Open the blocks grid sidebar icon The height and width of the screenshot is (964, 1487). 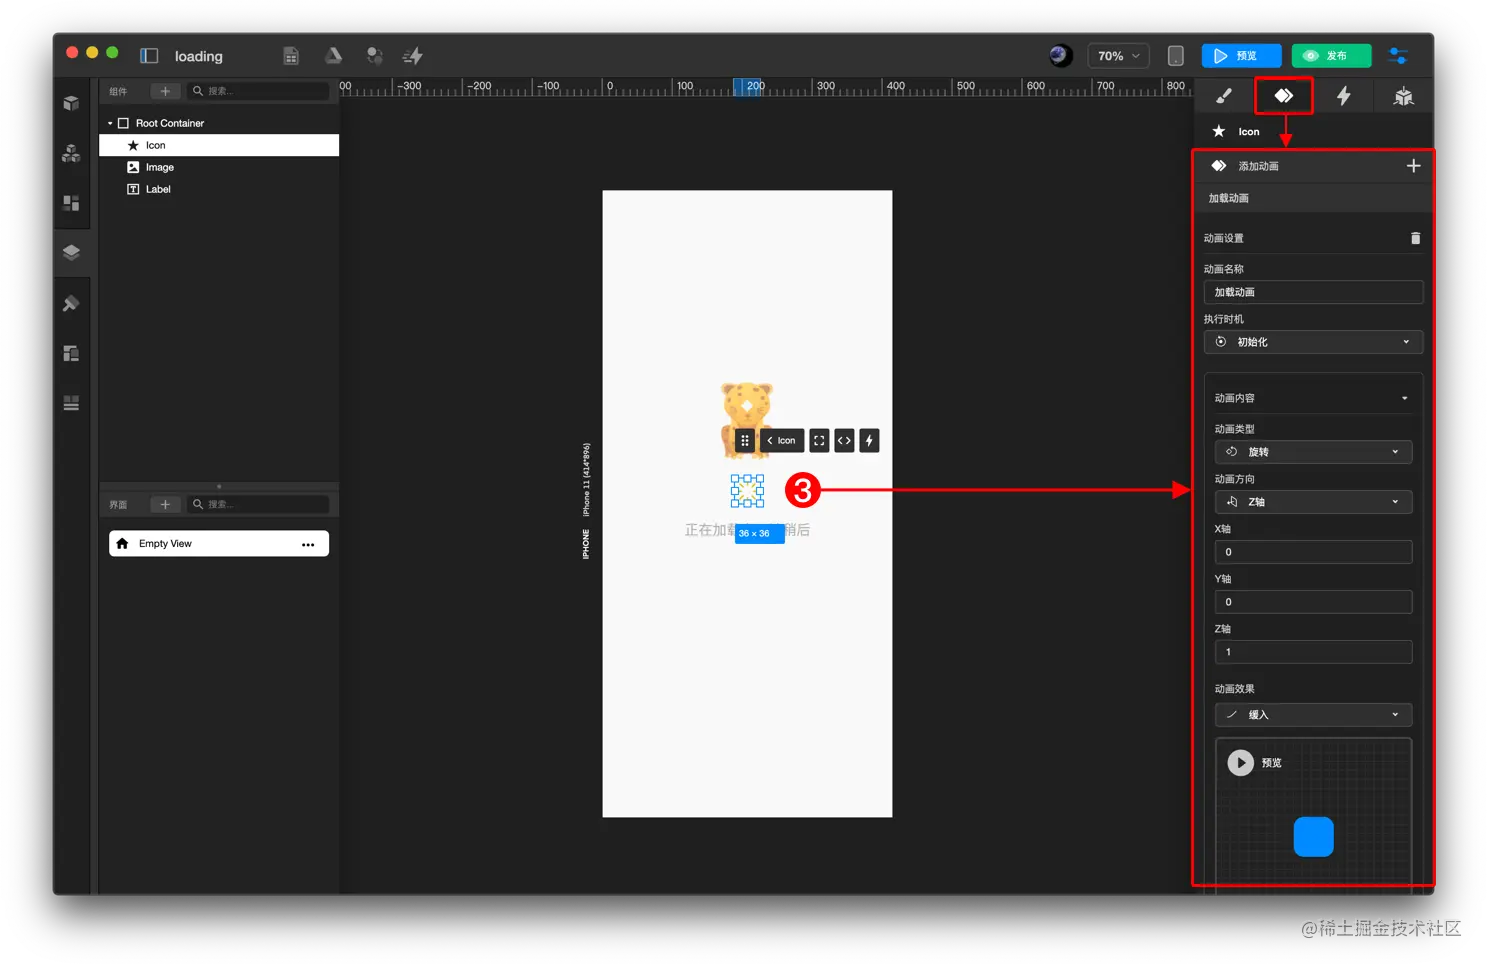(71, 203)
